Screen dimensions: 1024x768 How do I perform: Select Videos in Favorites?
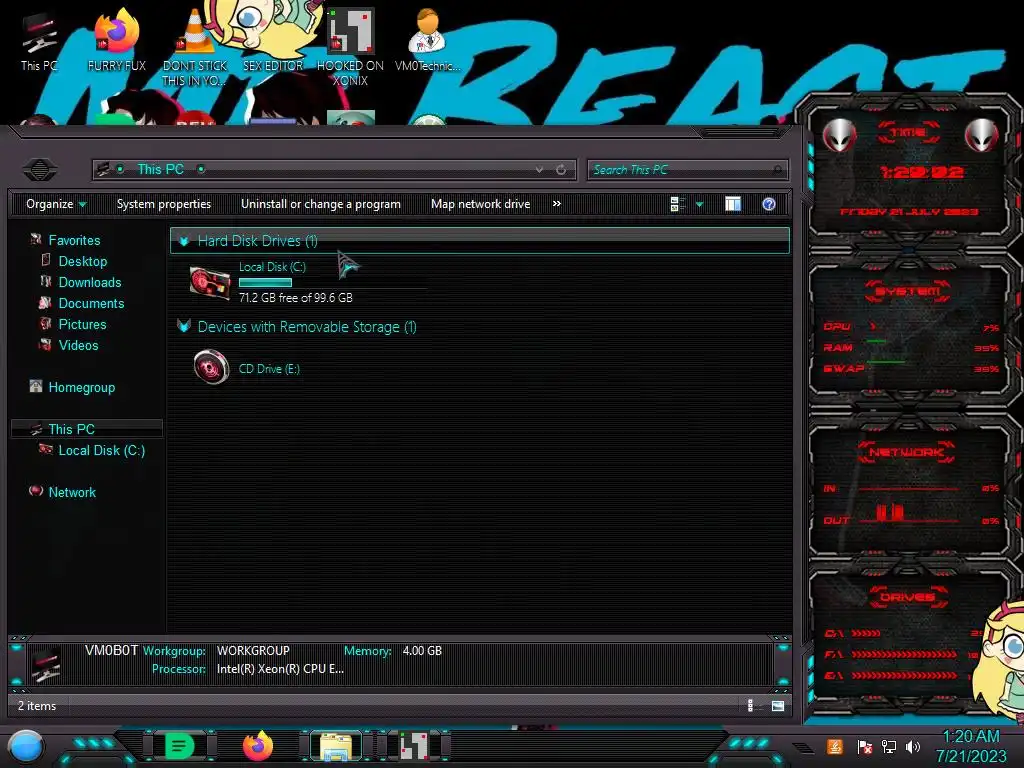pyautogui.click(x=78, y=345)
